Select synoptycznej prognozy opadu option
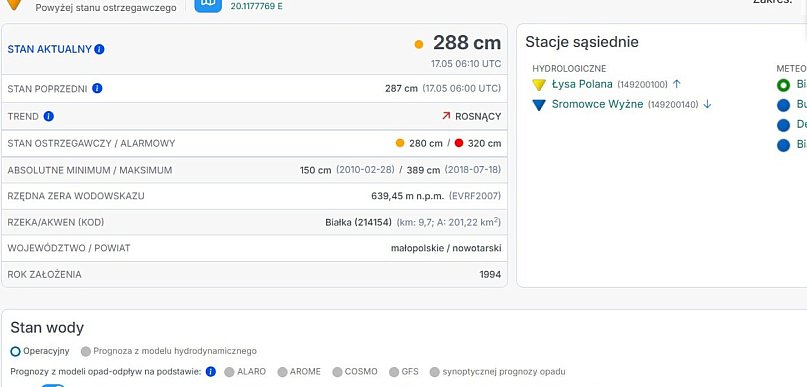 point(435,372)
